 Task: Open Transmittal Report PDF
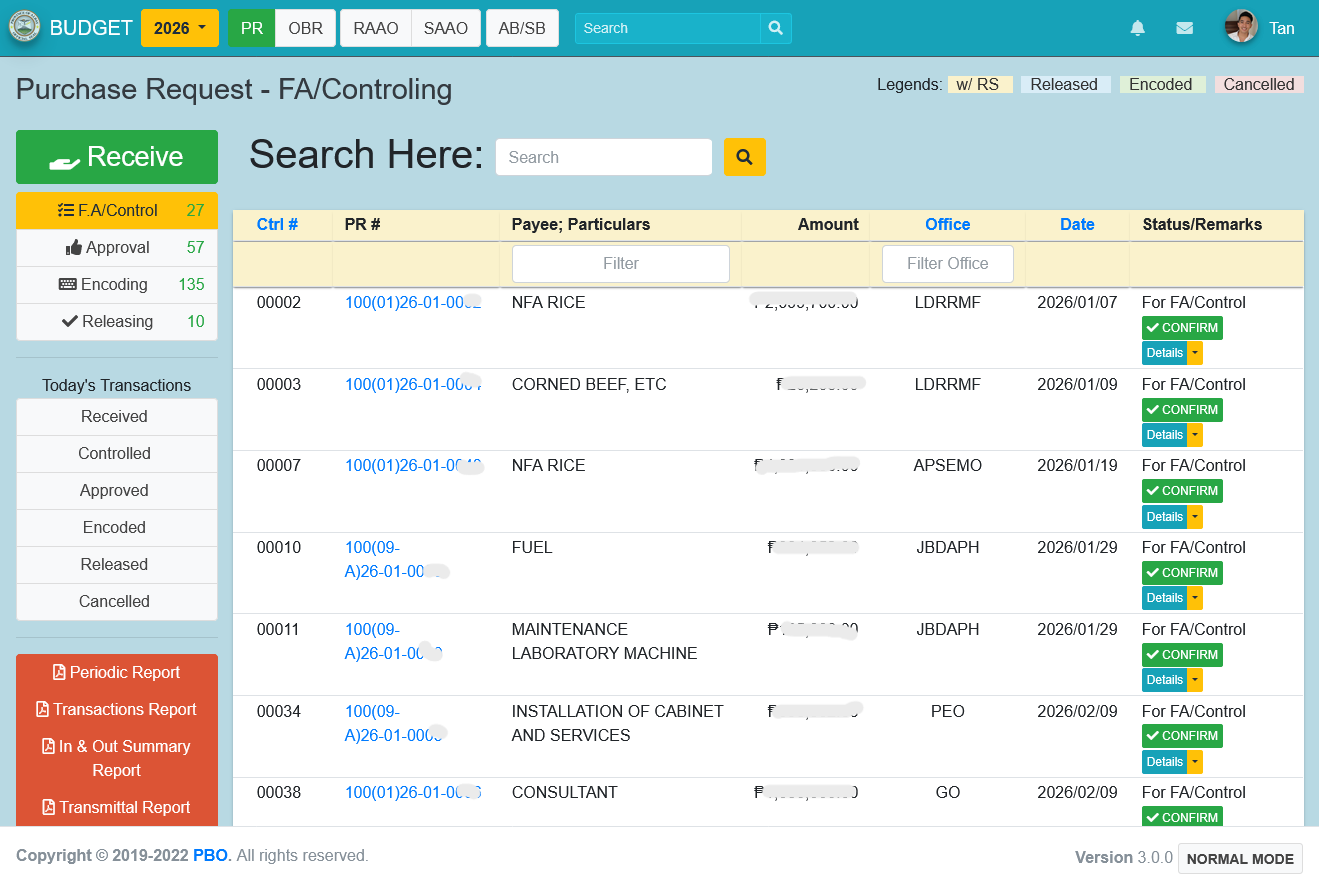point(117,807)
